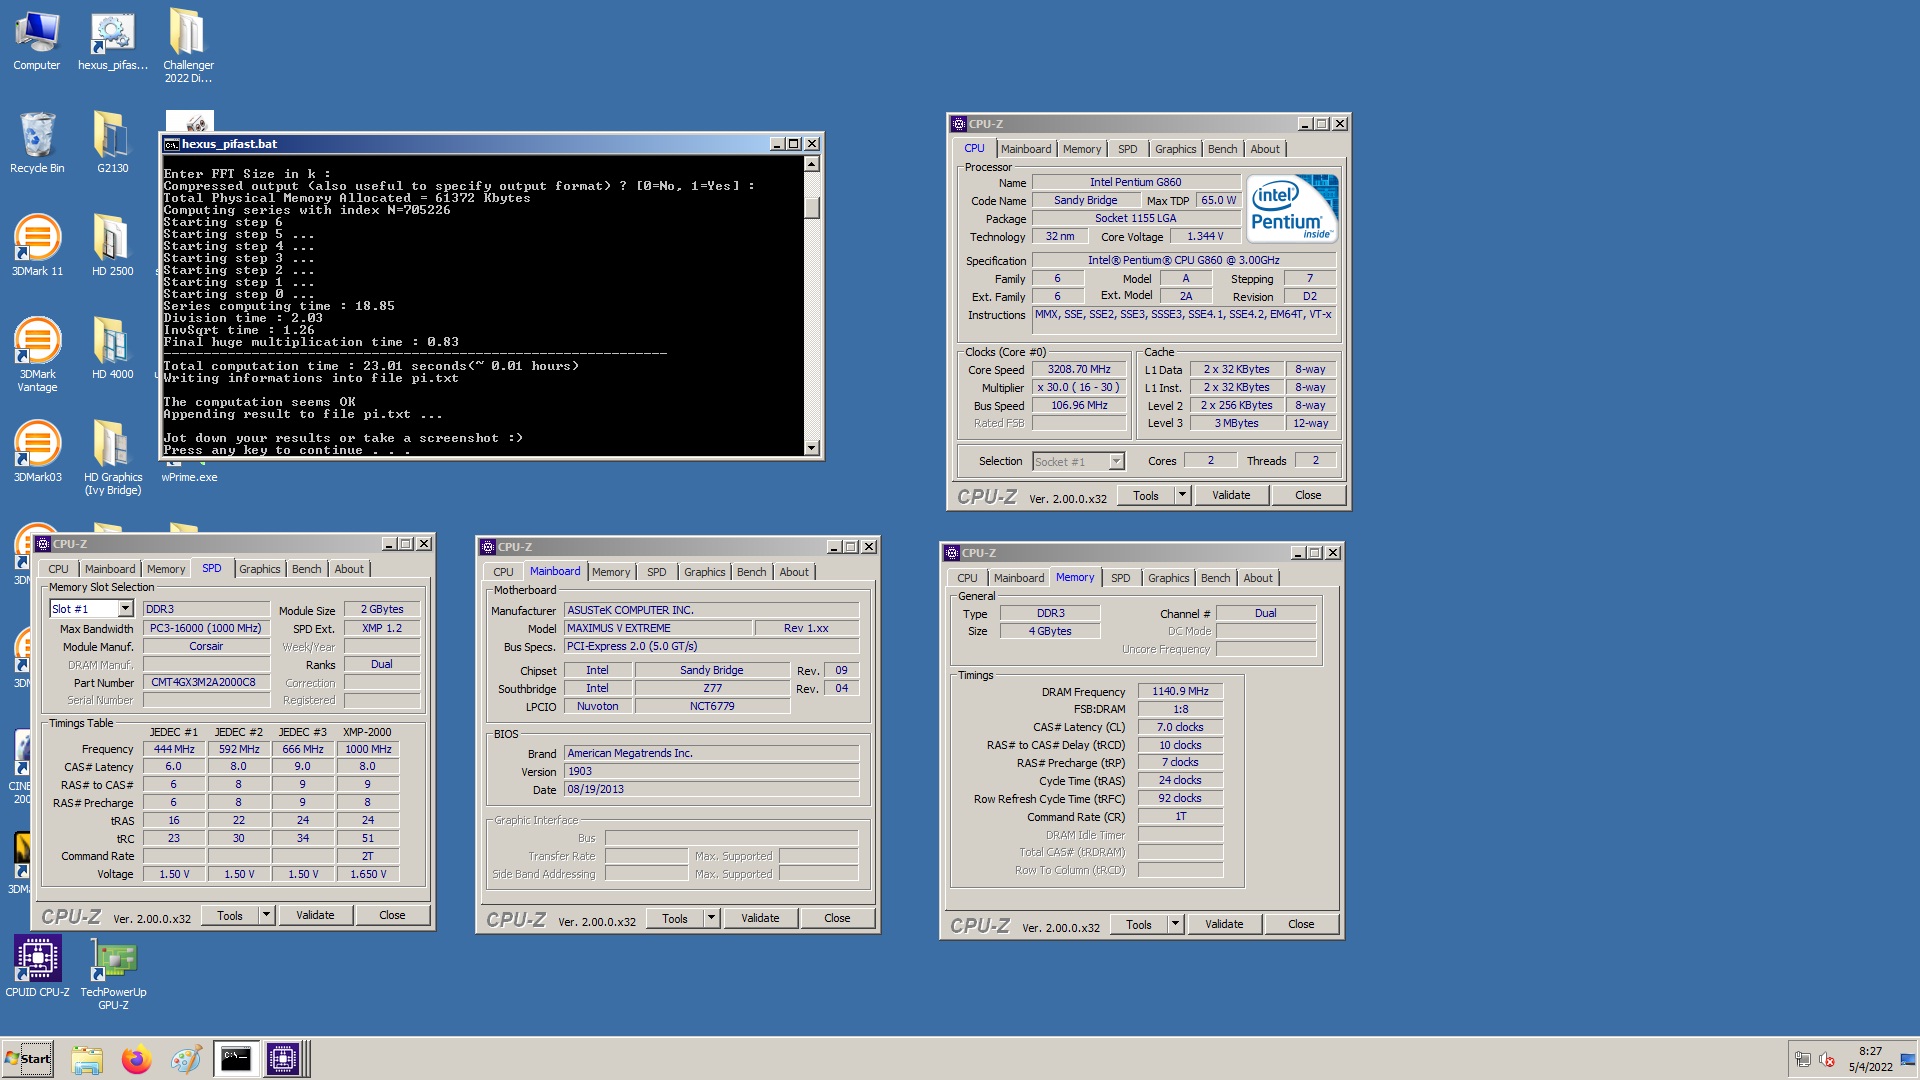Viewport: 1920px width, 1080px height.
Task: Expand Tools dropdown arrow in CPU window
Action: [x=1181, y=495]
